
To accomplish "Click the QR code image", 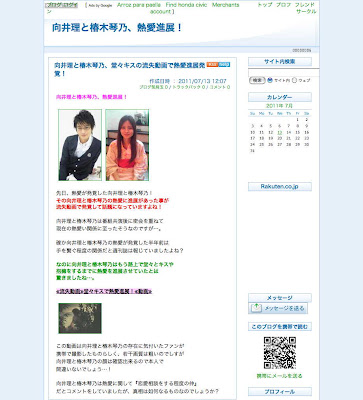I will 280,353.
